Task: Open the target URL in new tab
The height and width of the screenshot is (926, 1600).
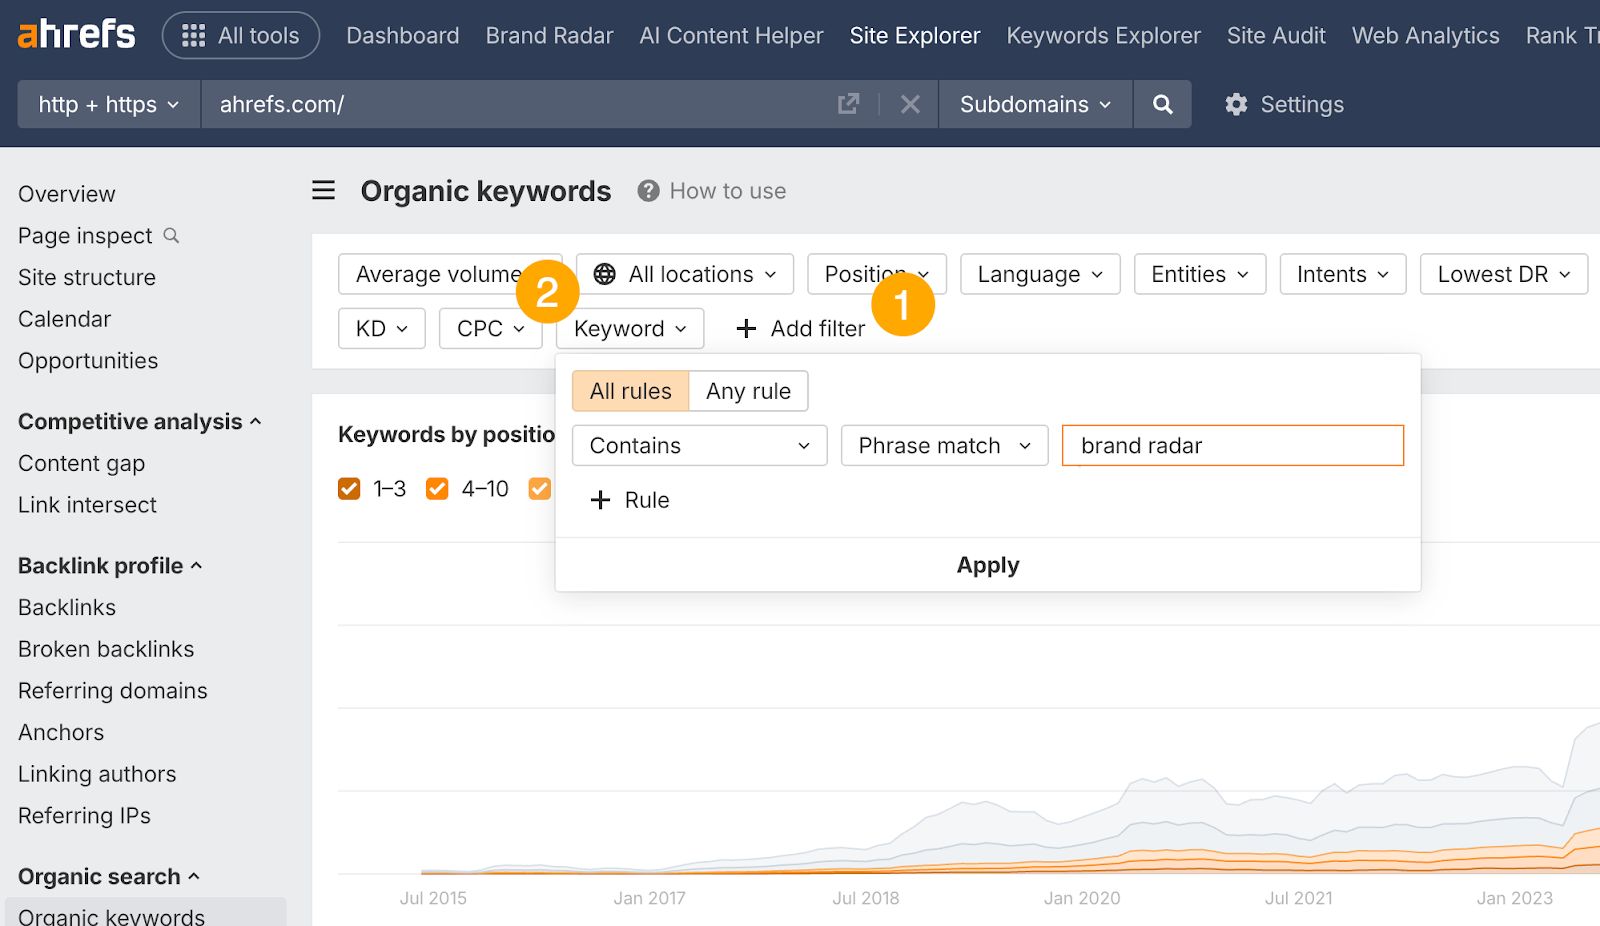Action: [848, 104]
